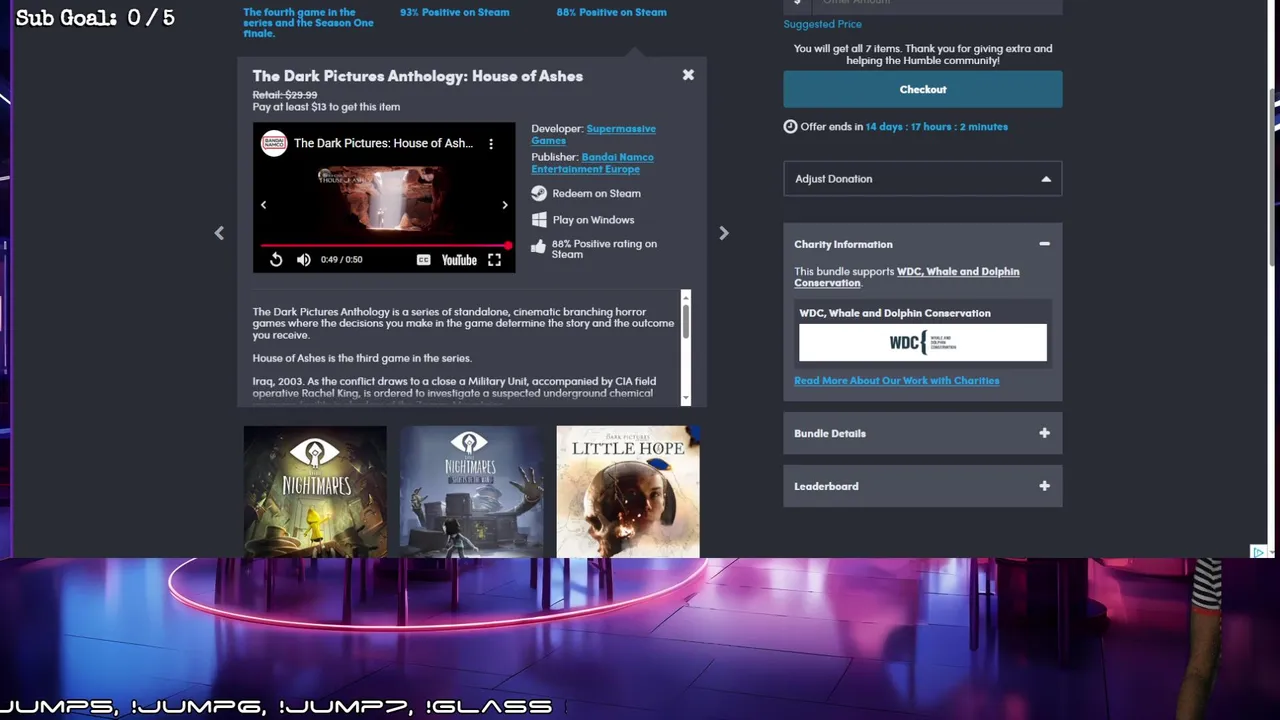Click the 93% Positive on Steam text
The image size is (1280, 720).
coord(455,12)
